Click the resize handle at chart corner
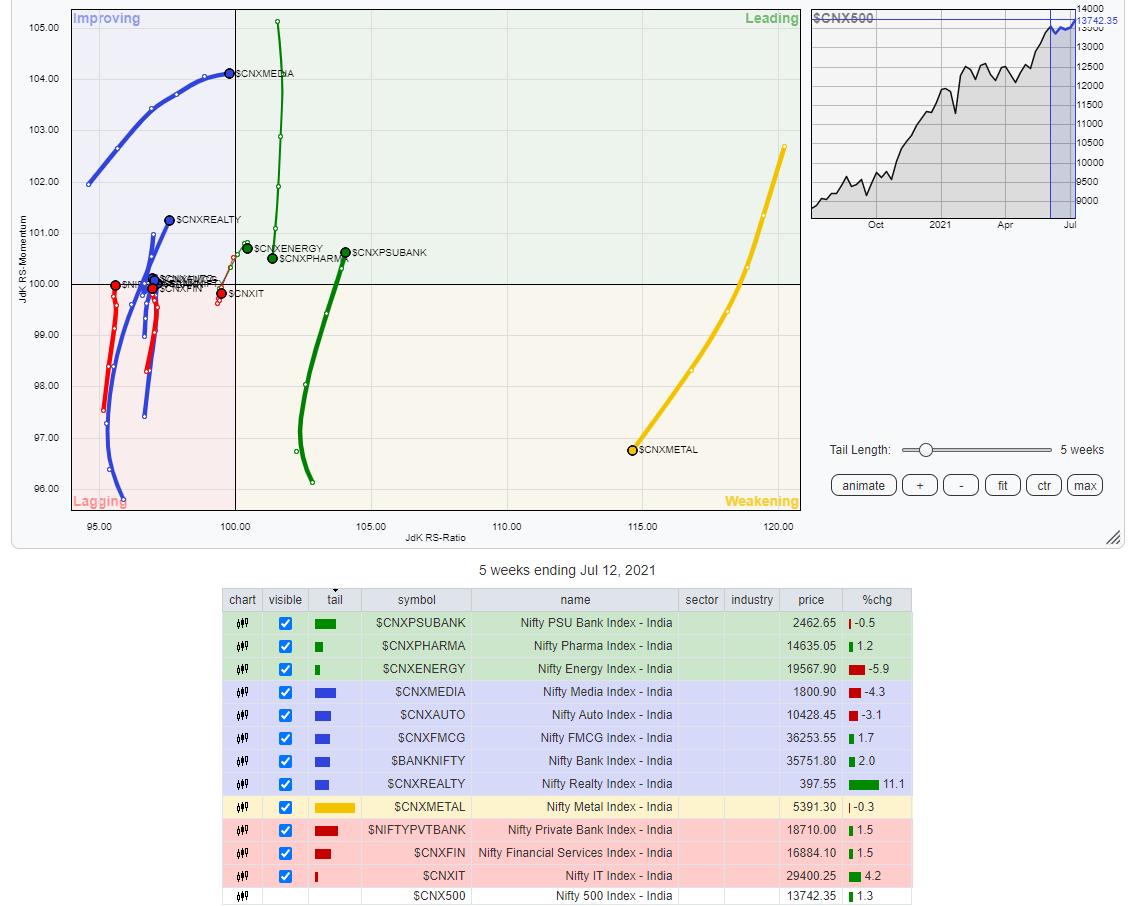 pos(1113,539)
